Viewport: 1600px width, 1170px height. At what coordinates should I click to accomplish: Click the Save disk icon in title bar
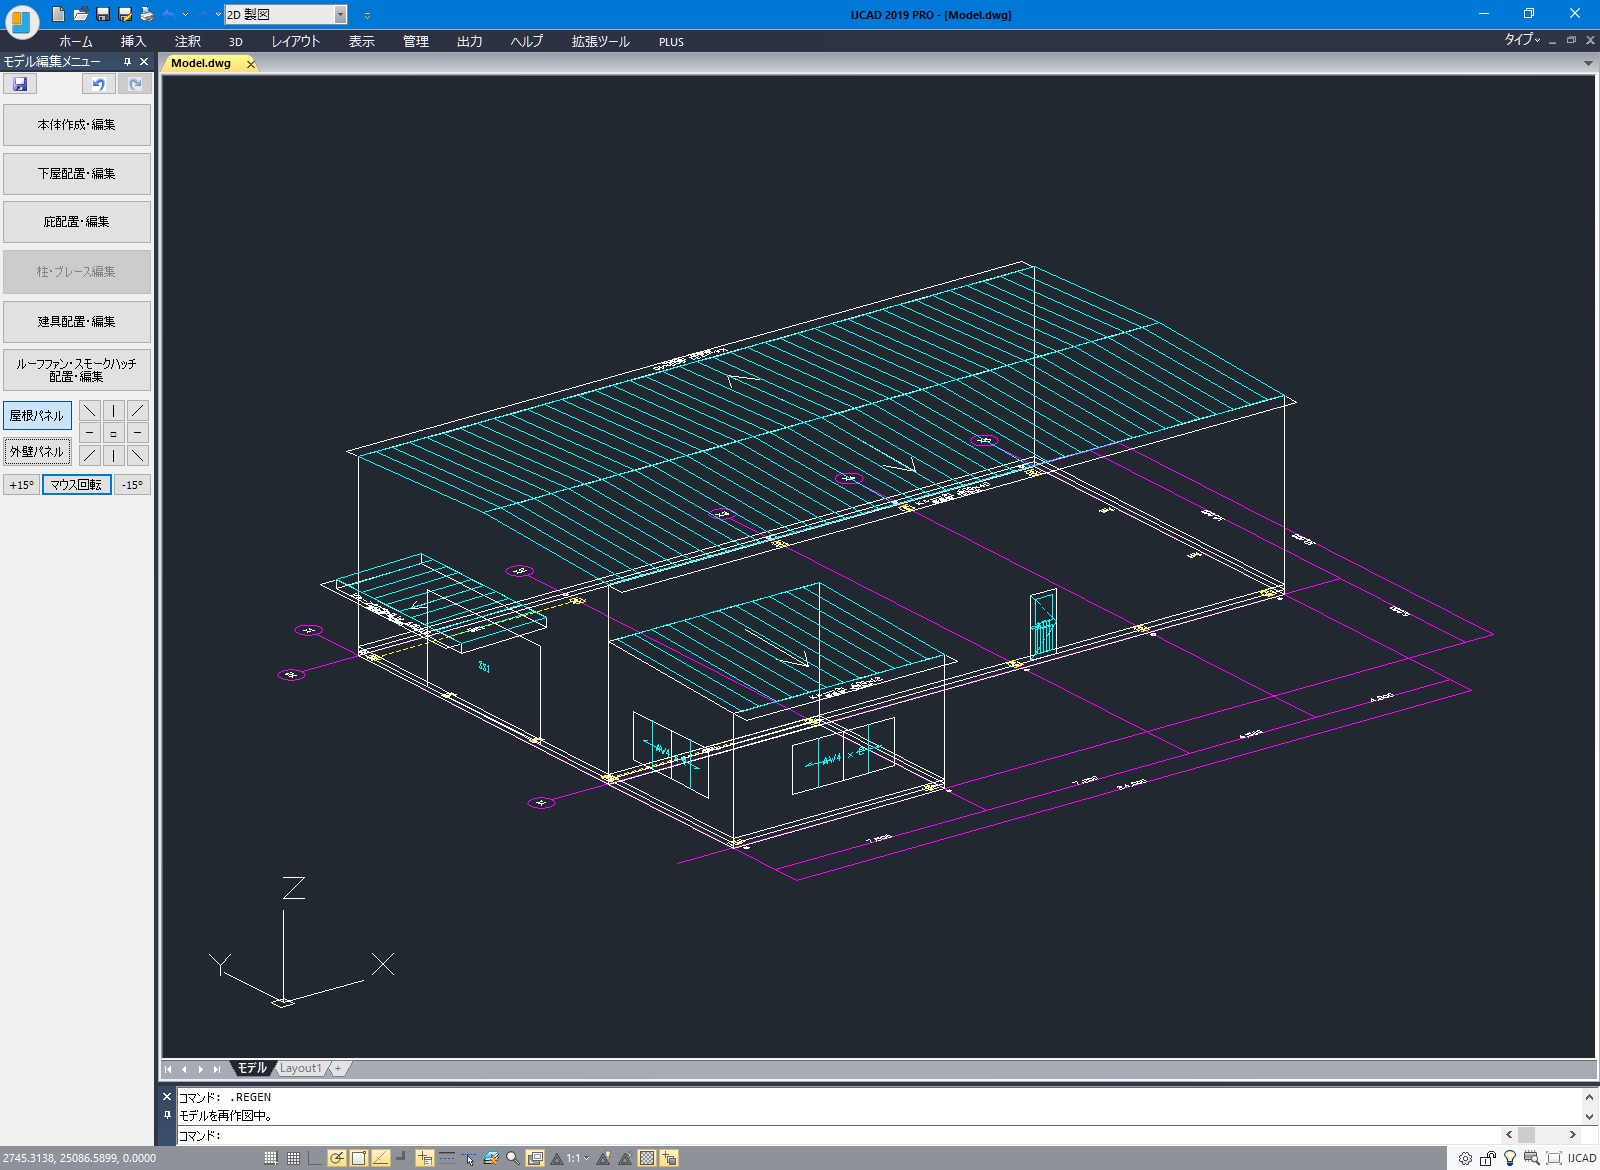tap(102, 14)
